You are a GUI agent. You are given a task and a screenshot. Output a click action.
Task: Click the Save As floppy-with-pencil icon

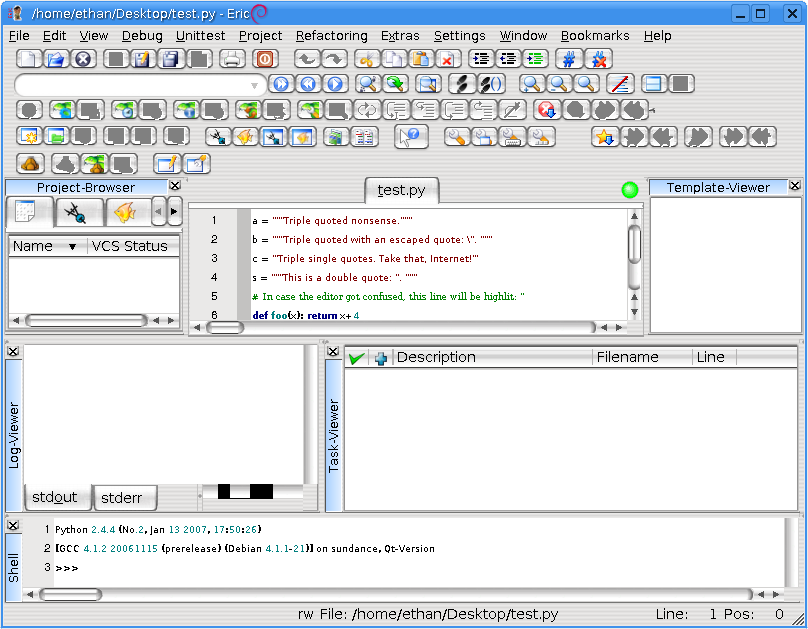click(143, 59)
